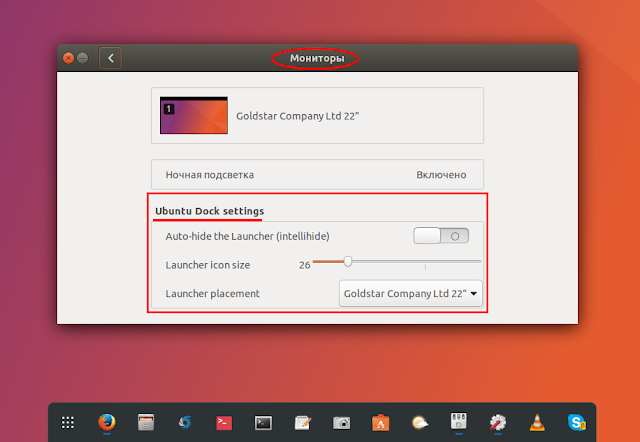The height and width of the screenshot is (442, 640).
Task: Open the Tweaks switch-panel dock icon
Action: coord(459,421)
